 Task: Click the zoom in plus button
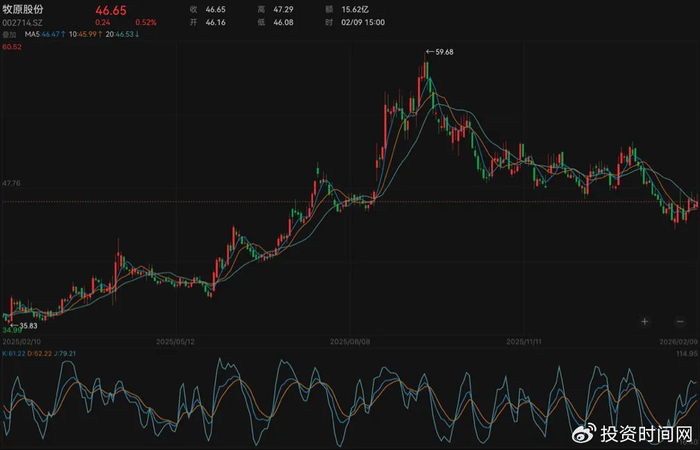[645, 321]
